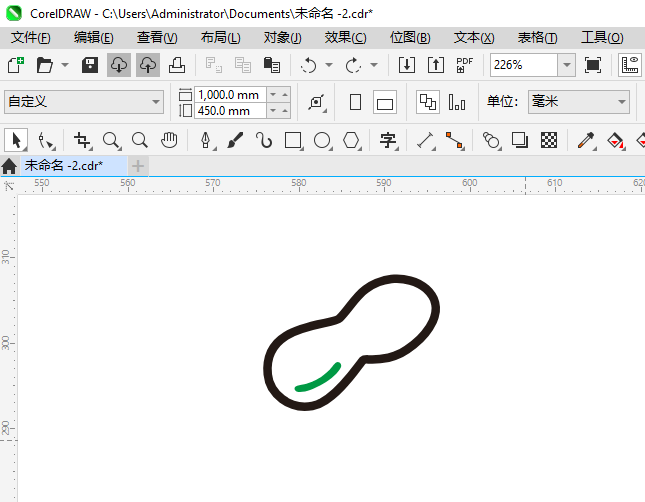The image size is (645, 502).
Task: Select landscape page orientation
Action: pos(385,102)
